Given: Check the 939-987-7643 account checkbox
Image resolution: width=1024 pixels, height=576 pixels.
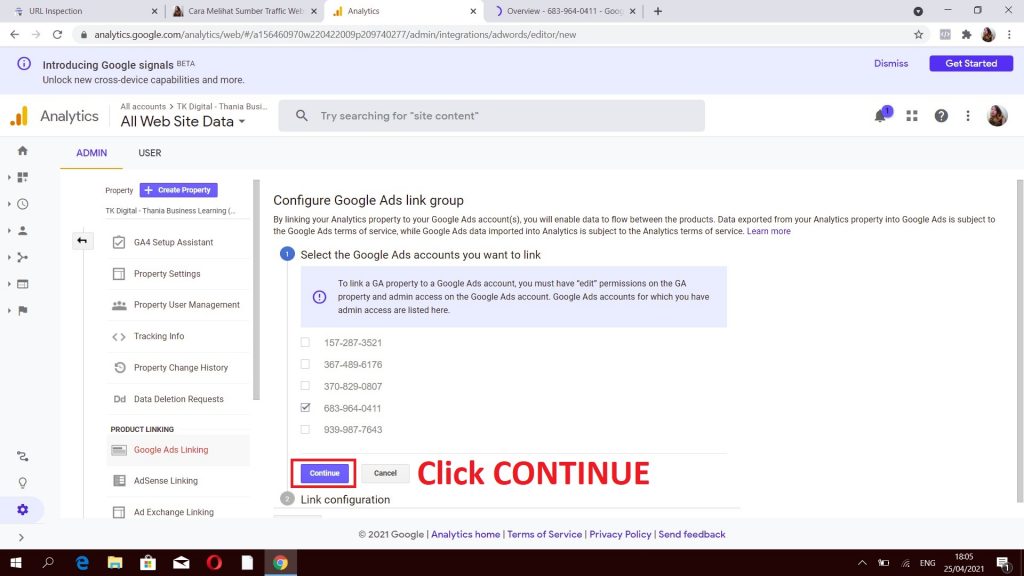Looking at the screenshot, I should [305, 430].
